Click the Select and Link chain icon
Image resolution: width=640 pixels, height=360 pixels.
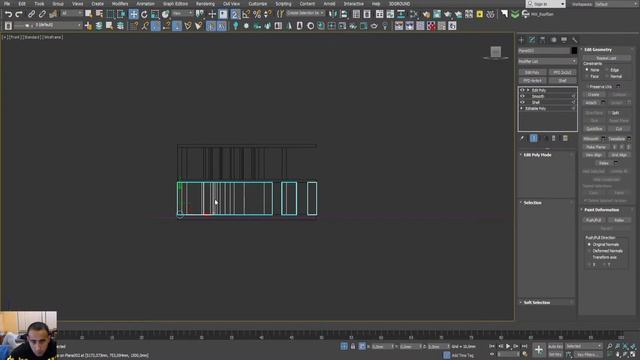(31, 14)
